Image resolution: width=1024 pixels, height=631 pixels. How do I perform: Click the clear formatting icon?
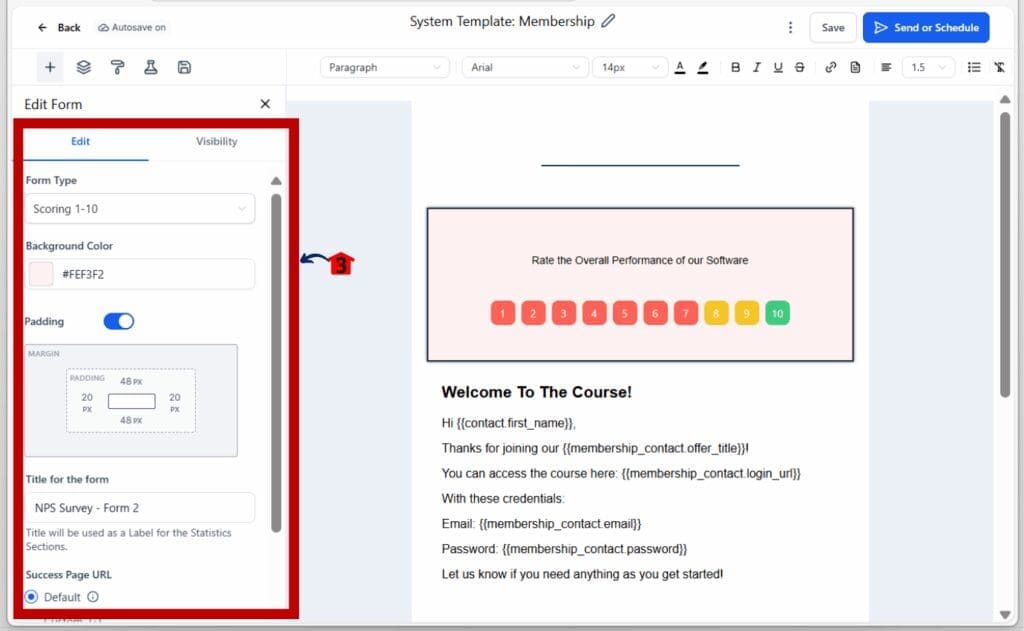[999, 67]
